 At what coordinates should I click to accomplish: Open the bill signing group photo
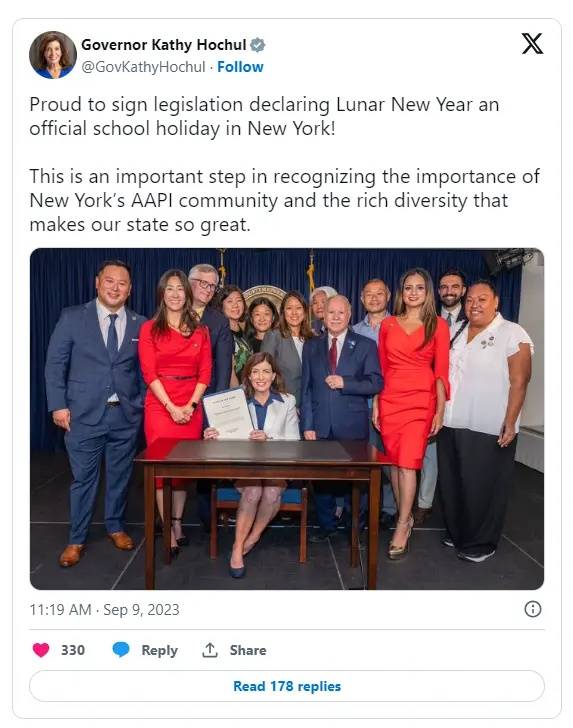286,419
